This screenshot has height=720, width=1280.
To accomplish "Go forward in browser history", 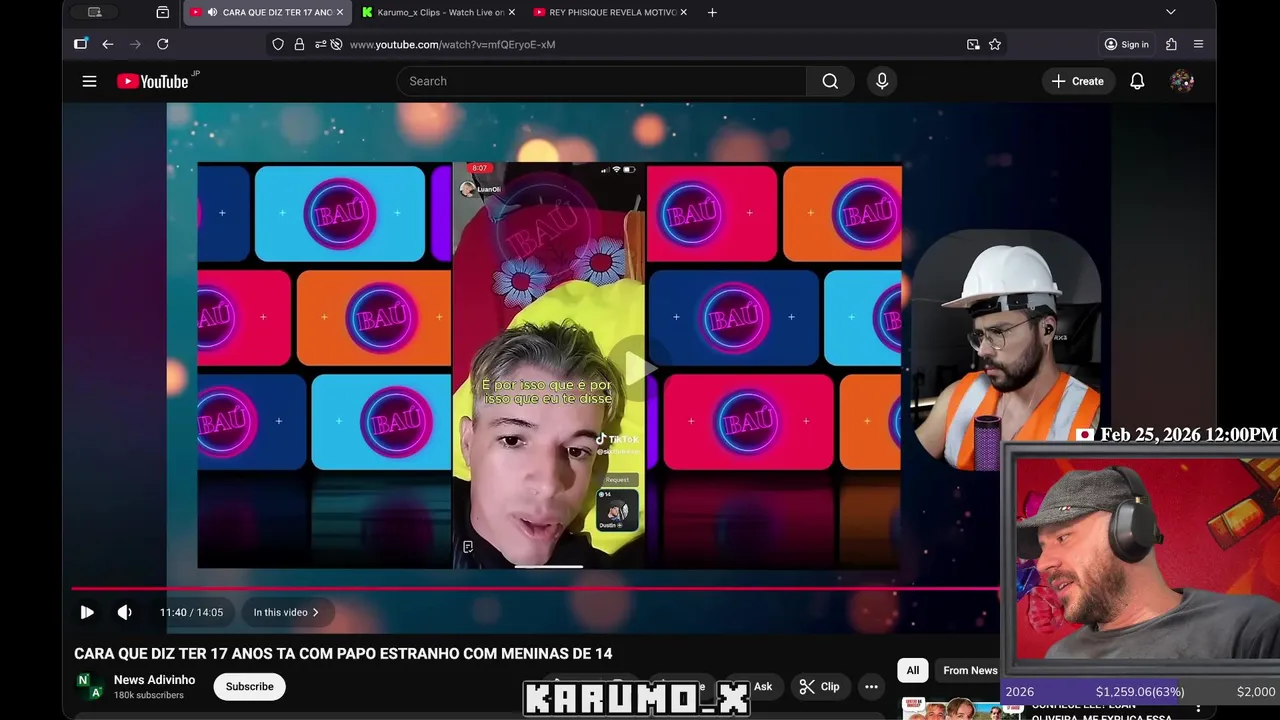I will pyautogui.click(x=135, y=44).
